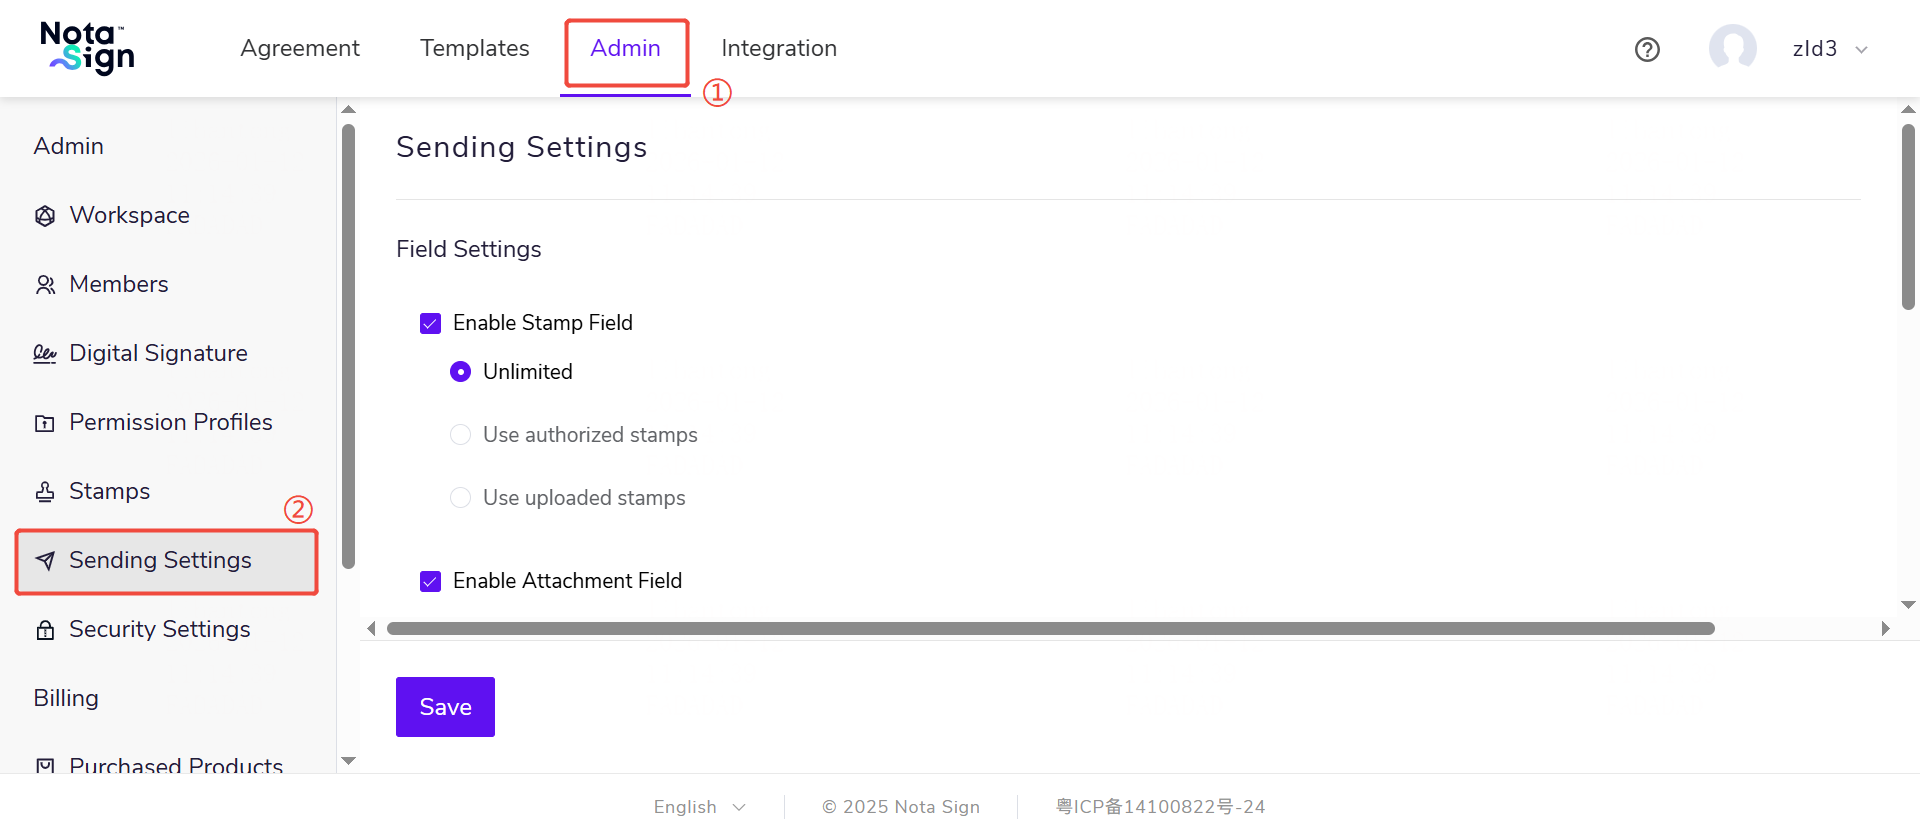Click the Permission Profiles icon

45,423
